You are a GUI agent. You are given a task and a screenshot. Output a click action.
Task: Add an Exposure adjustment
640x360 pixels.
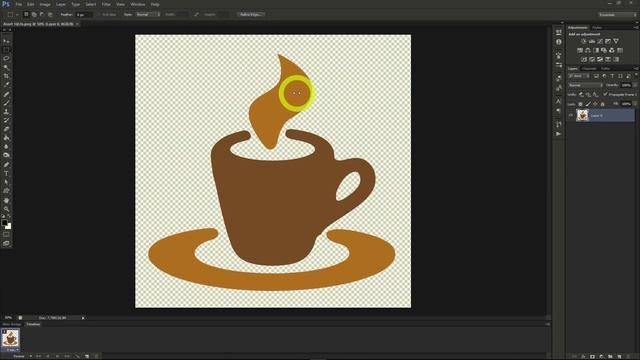pos(608,41)
